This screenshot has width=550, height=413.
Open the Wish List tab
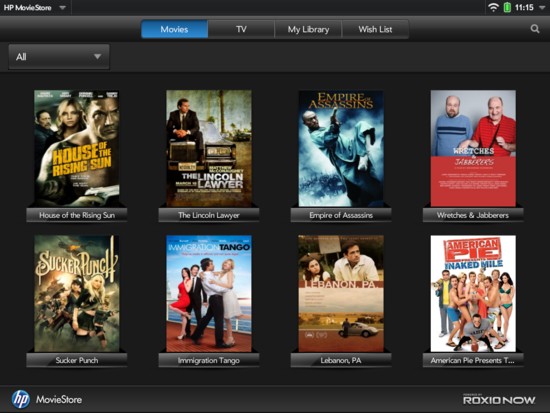(375, 29)
